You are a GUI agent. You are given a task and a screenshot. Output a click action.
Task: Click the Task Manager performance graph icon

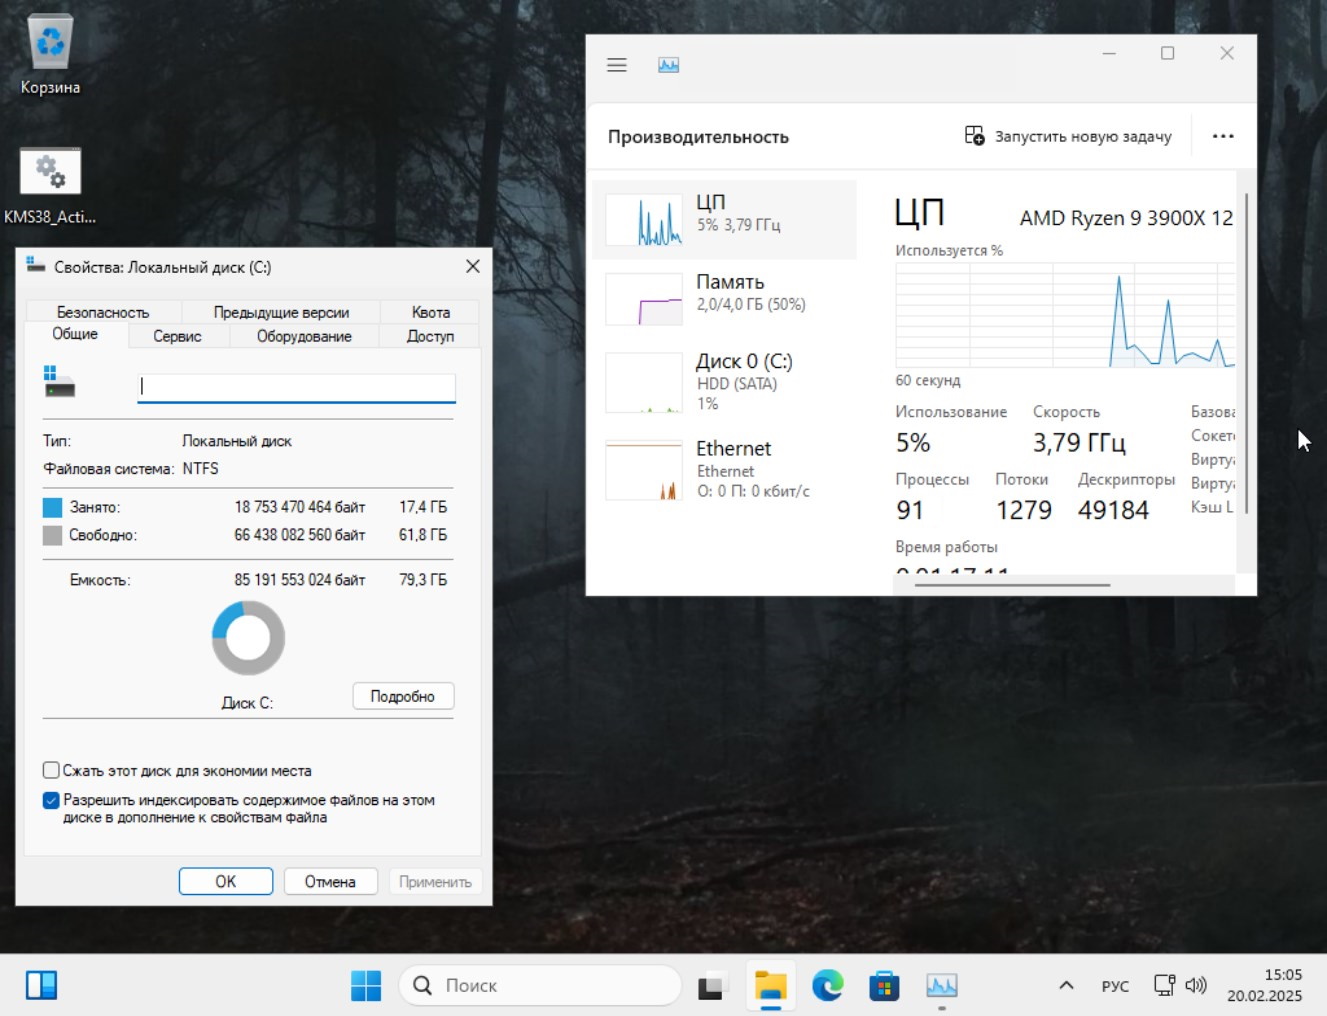669,65
